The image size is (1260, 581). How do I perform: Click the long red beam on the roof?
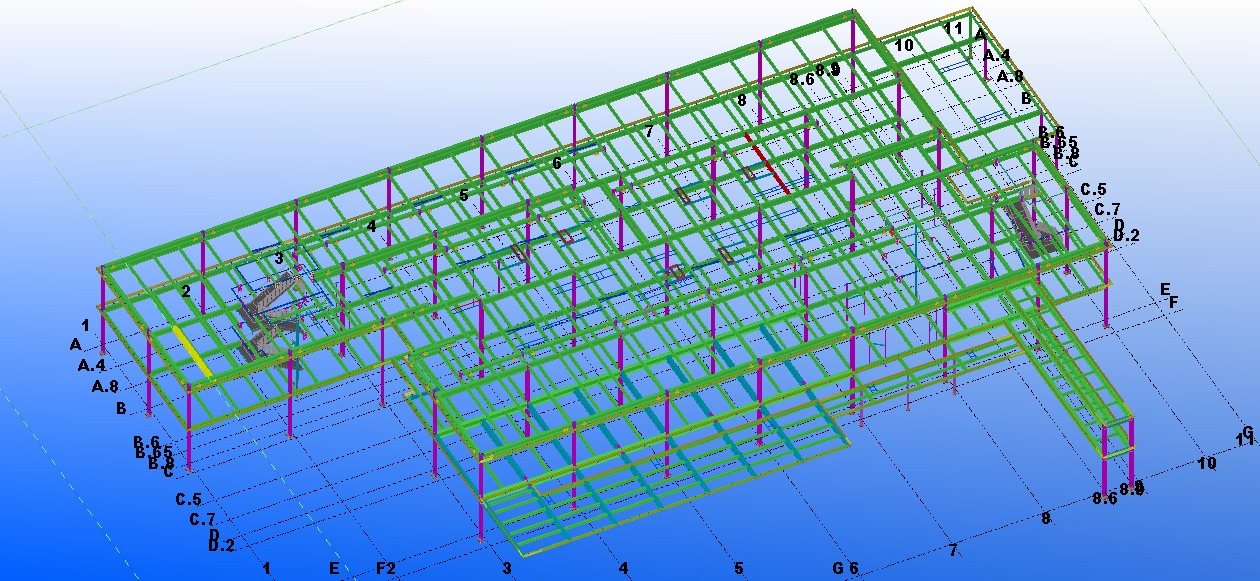(769, 163)
